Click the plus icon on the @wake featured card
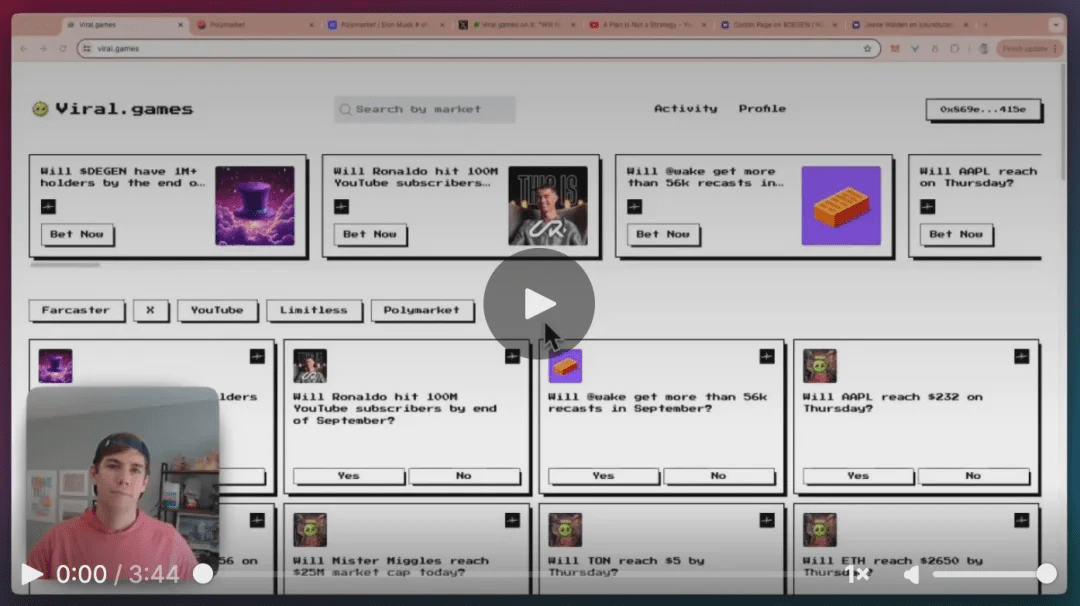This screenshot has height=606, width=1080. tap(634, 207)
